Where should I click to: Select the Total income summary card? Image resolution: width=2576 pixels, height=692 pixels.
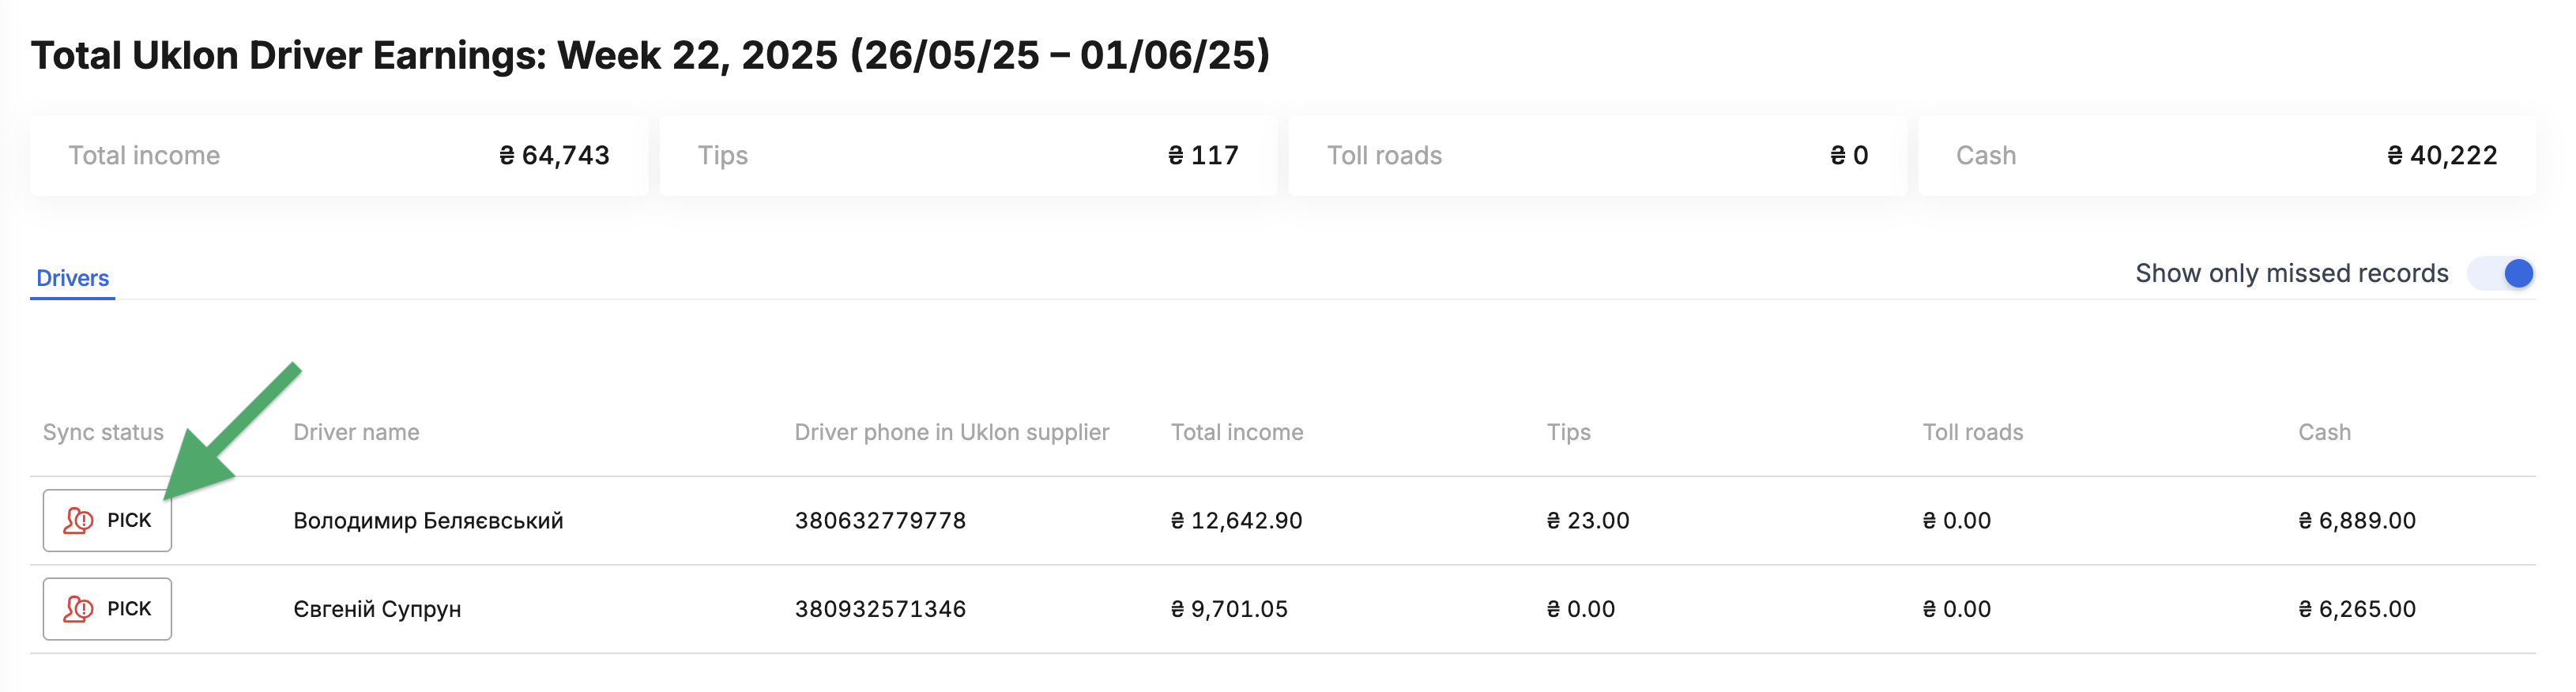[339, 156]
